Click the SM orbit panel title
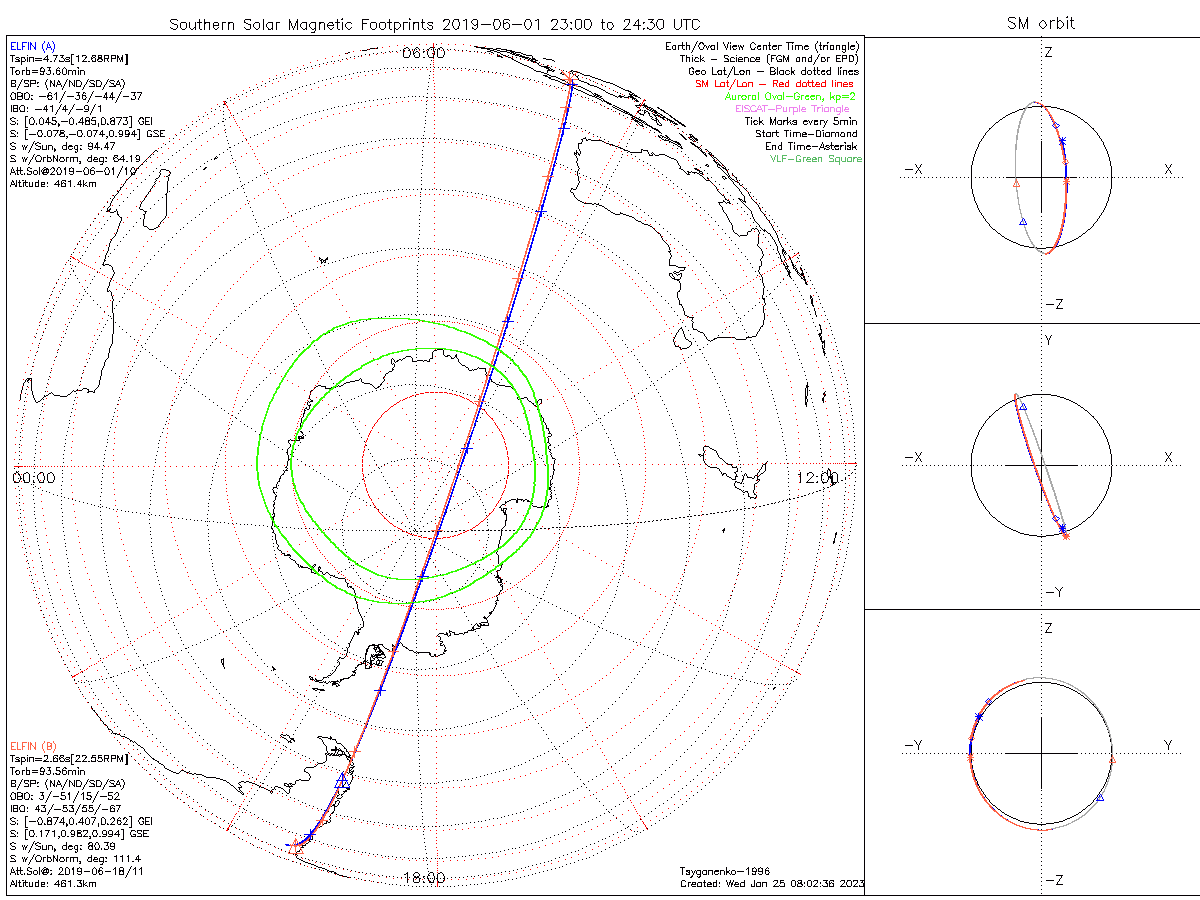This screenshot has height=900, width=1200. click(1040, 24)
